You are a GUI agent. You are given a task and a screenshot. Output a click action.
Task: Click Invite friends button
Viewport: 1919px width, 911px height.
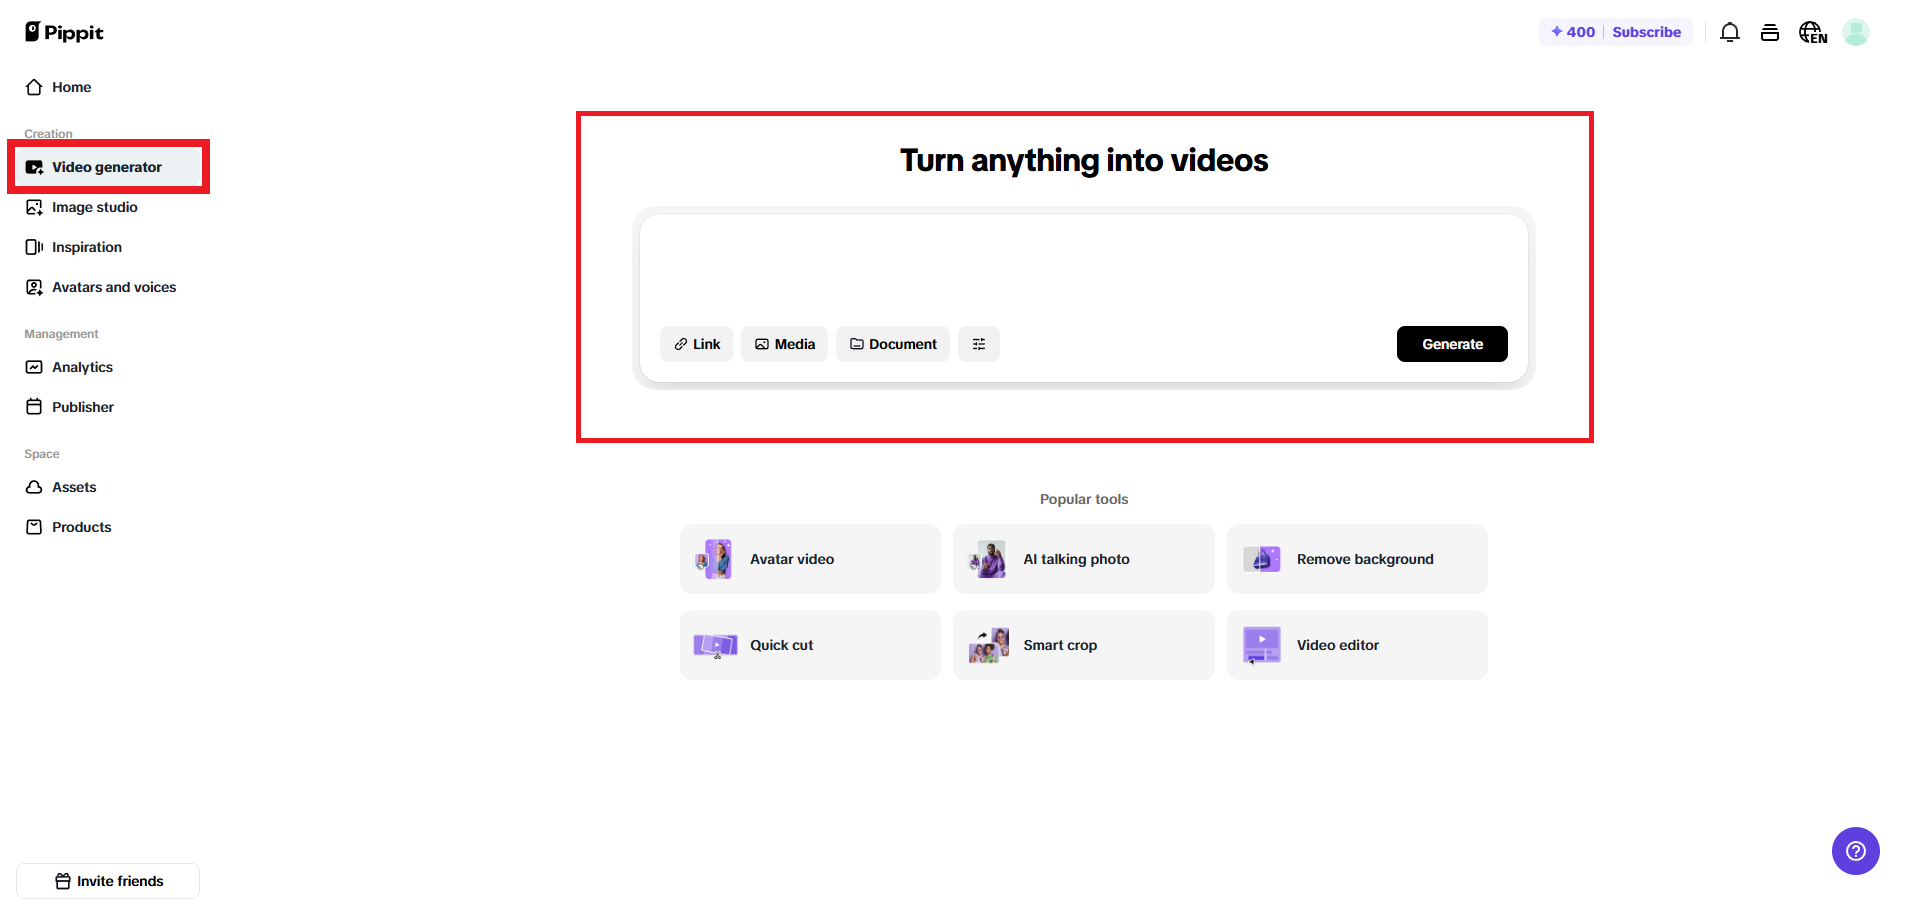pos(108,881)
